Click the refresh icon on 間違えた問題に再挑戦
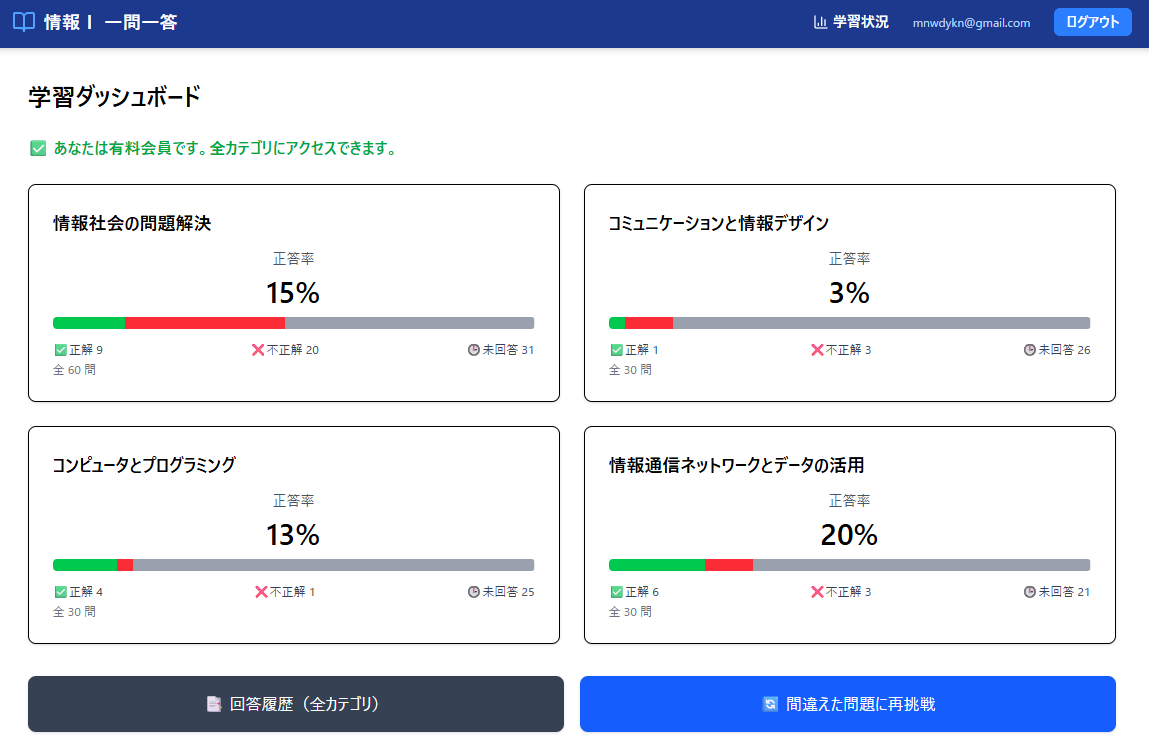The image size is (1149, 744). [770, 704]
